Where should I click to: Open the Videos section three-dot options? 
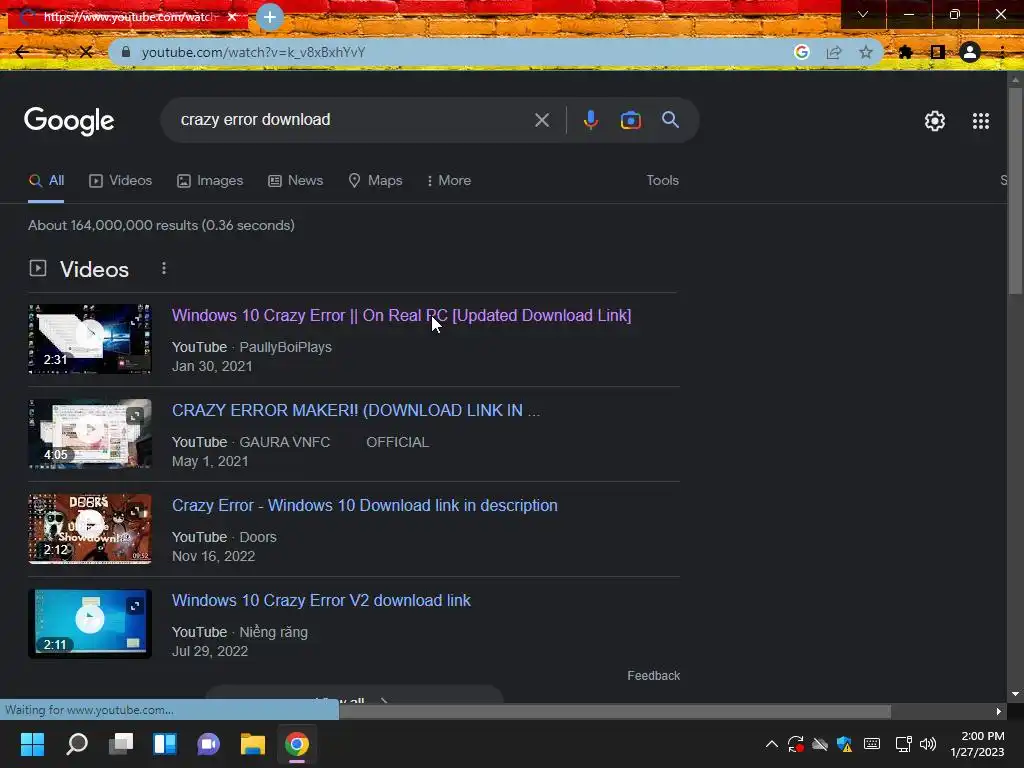(x=164, y=268)
